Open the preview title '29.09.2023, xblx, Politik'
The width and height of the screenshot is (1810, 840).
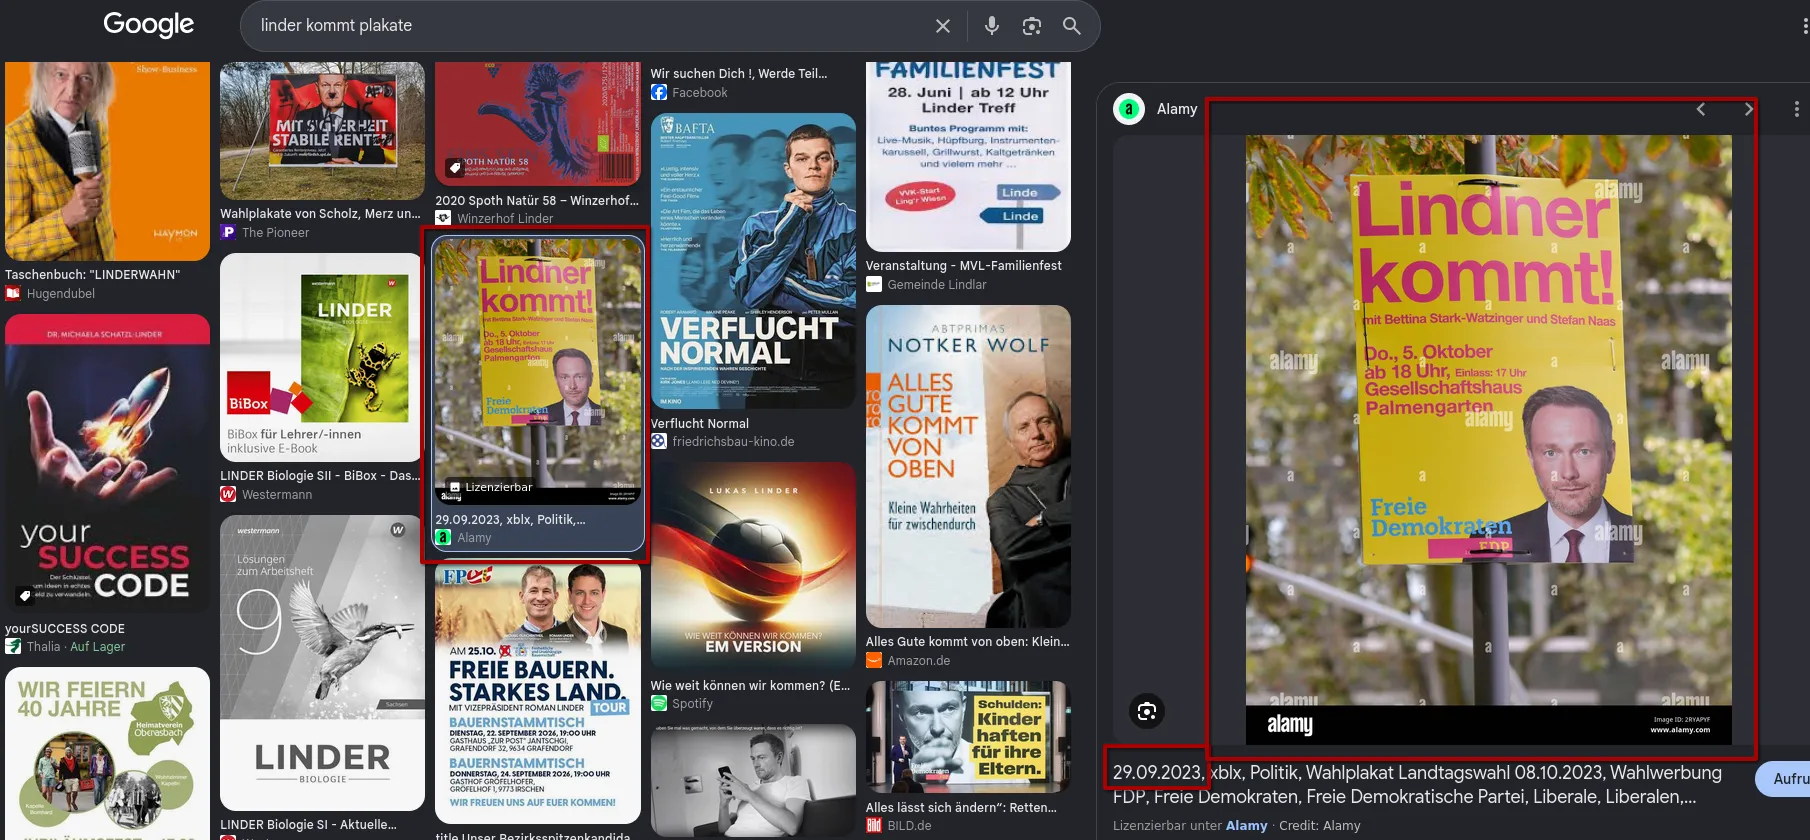(x=1417, y=784)
